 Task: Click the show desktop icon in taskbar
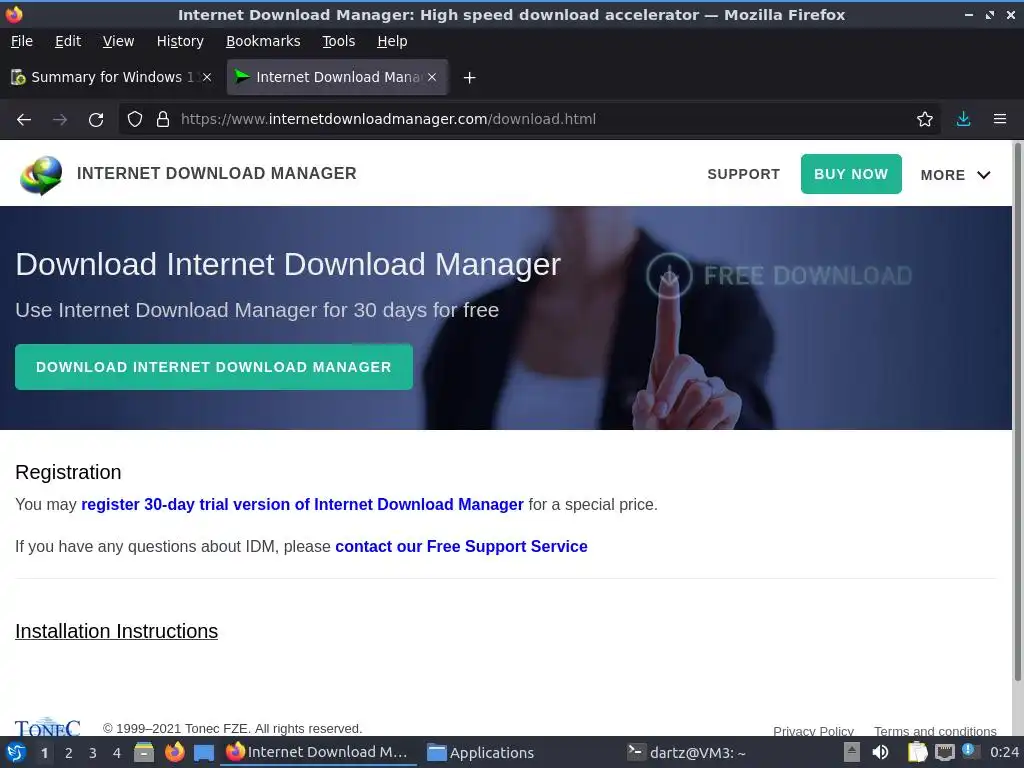pos(204,753)
